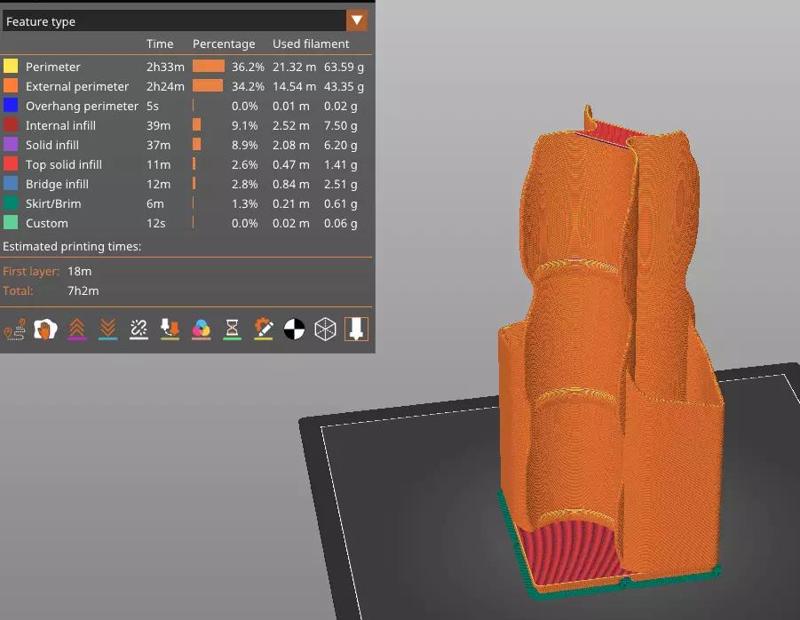Toggle Solid infill visibility label
This screenshot has width=800, height=620.
click(x=52, y=145)
